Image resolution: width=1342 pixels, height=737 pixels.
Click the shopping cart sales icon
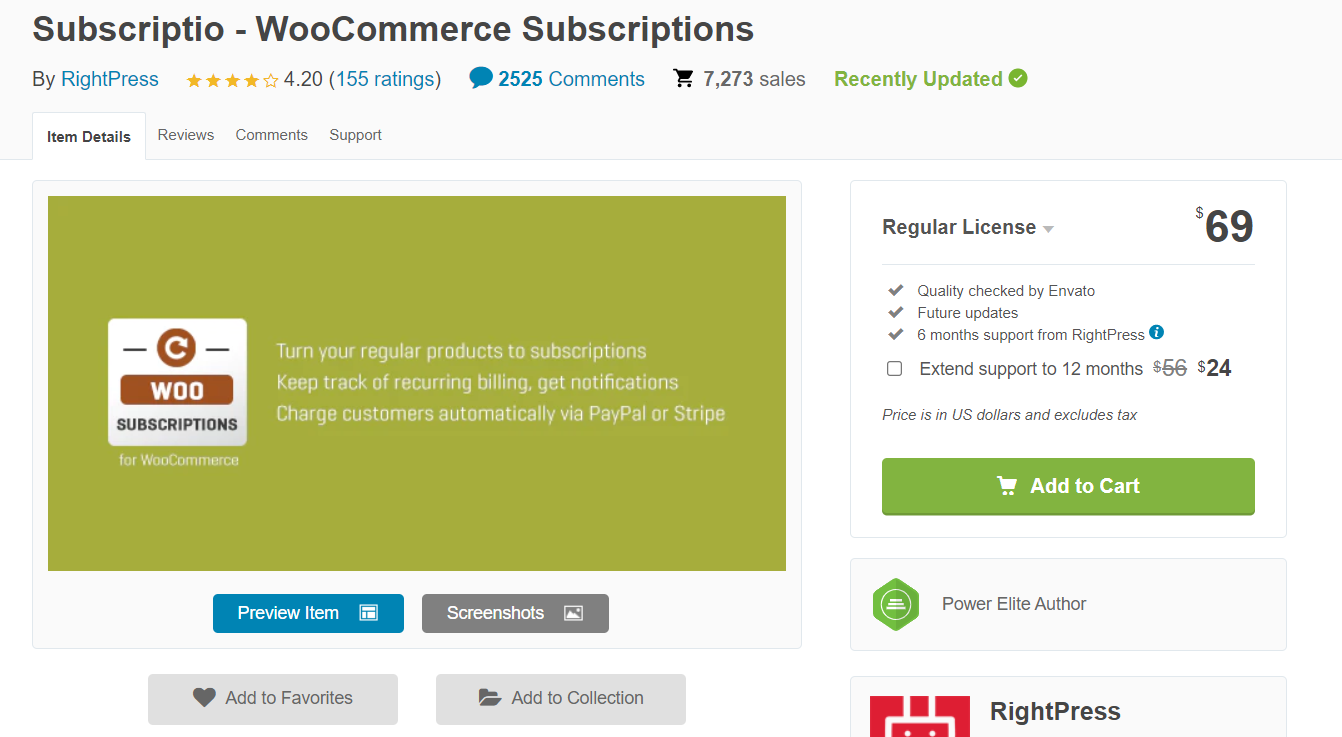(x=684, y=78)
